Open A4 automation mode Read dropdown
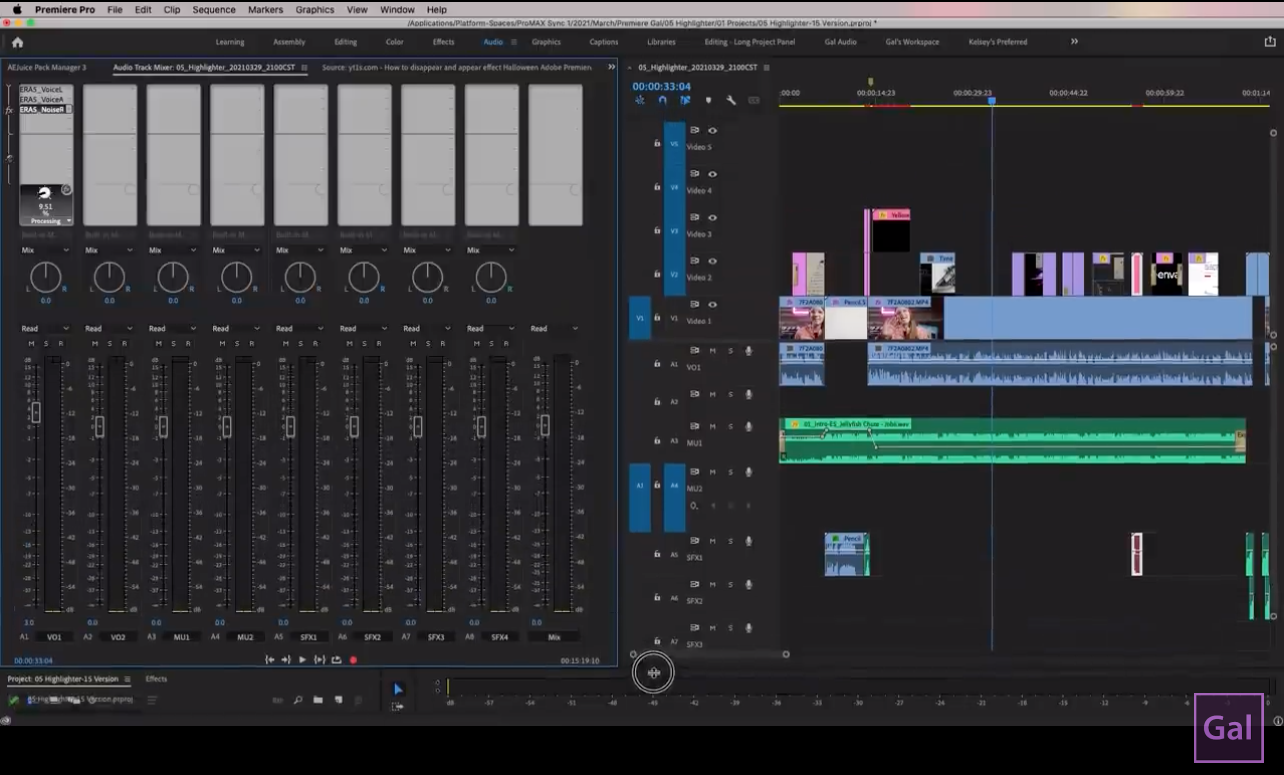This screenshot has height=775, width=1284. [236, 328]
